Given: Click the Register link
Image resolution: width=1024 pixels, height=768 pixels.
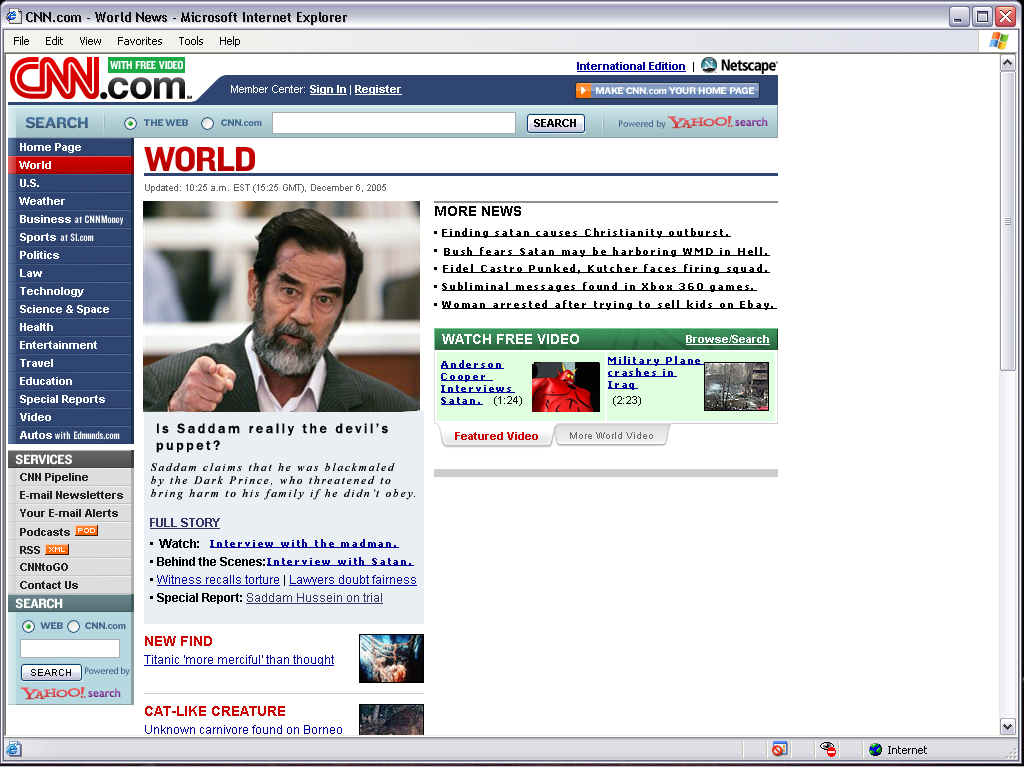Looking at the screenshot, I should (x=377, y=89).
